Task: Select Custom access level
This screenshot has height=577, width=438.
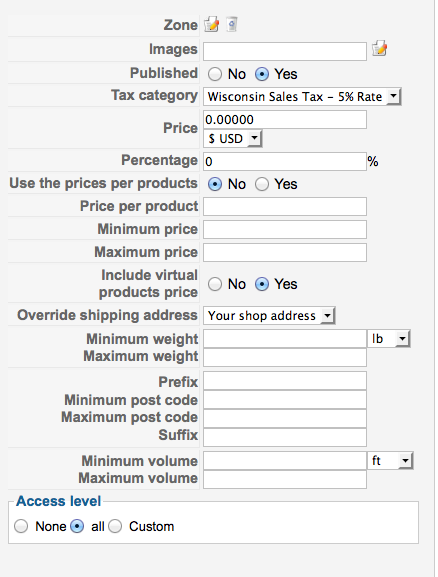Action: (x=115, y=526)
